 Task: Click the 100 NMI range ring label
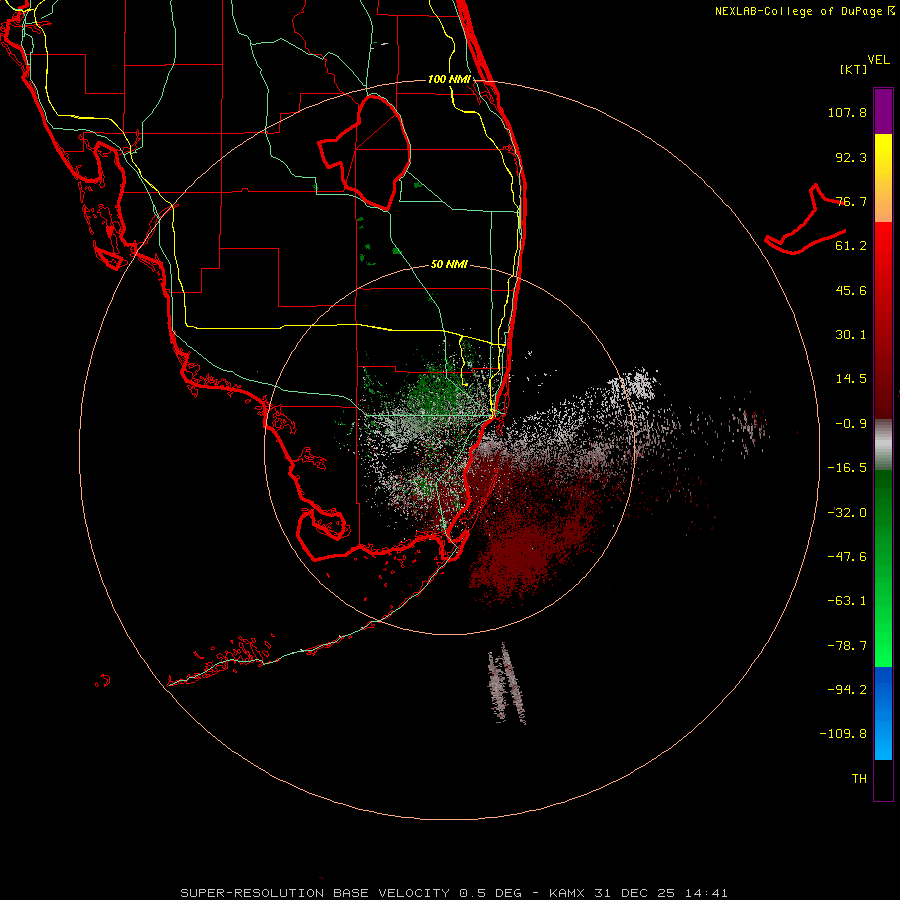click(449, 79)
